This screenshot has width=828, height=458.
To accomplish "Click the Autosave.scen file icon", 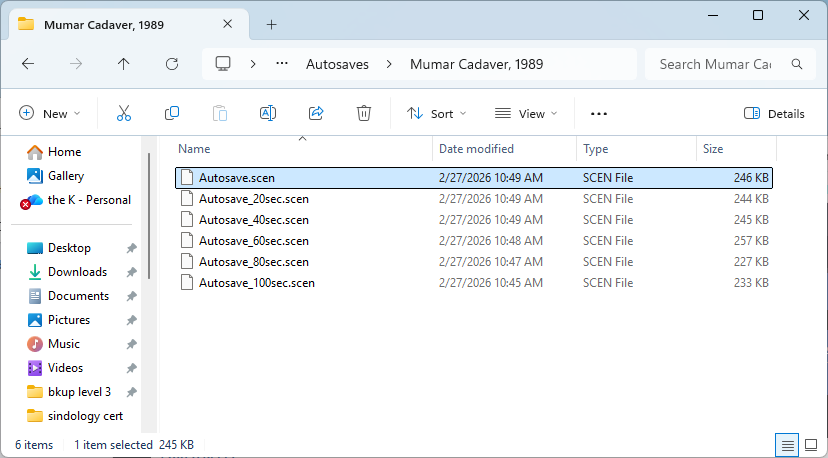I will (187, 177).
